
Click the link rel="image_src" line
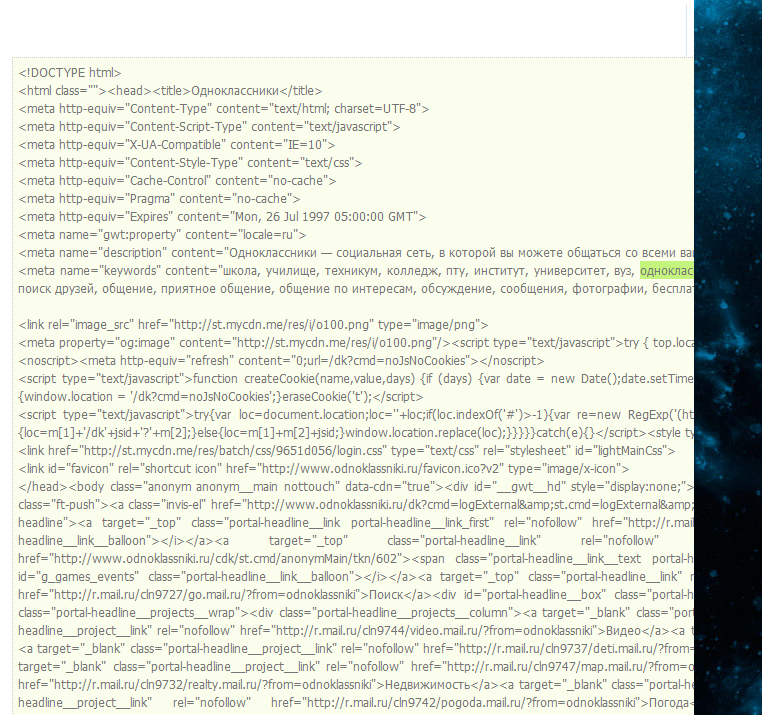point(253,325)
